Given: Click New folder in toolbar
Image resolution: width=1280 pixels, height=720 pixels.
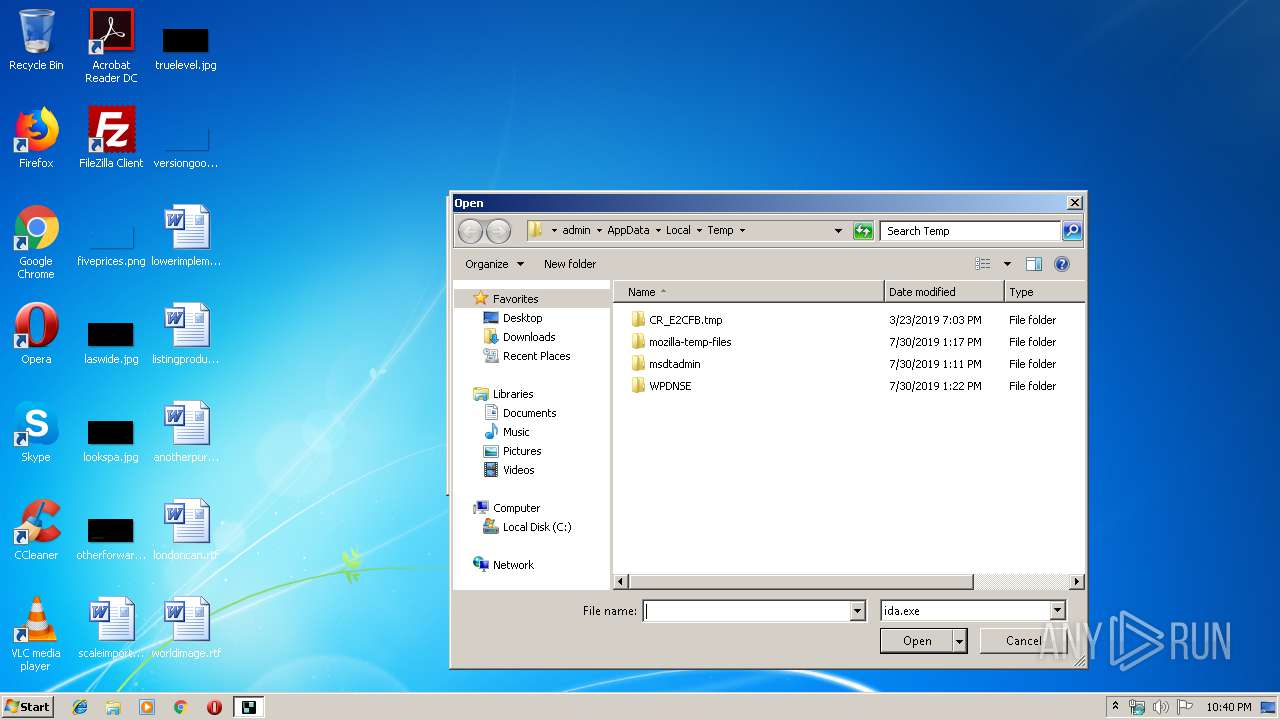Looking at the screenshot, I should pos(570,264).
